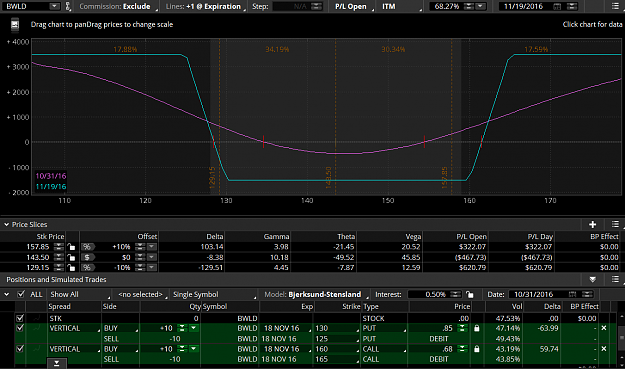Click the $ offset type in $0 row
The width and height of the screenshot is (625, 369).
coord(87,257)
